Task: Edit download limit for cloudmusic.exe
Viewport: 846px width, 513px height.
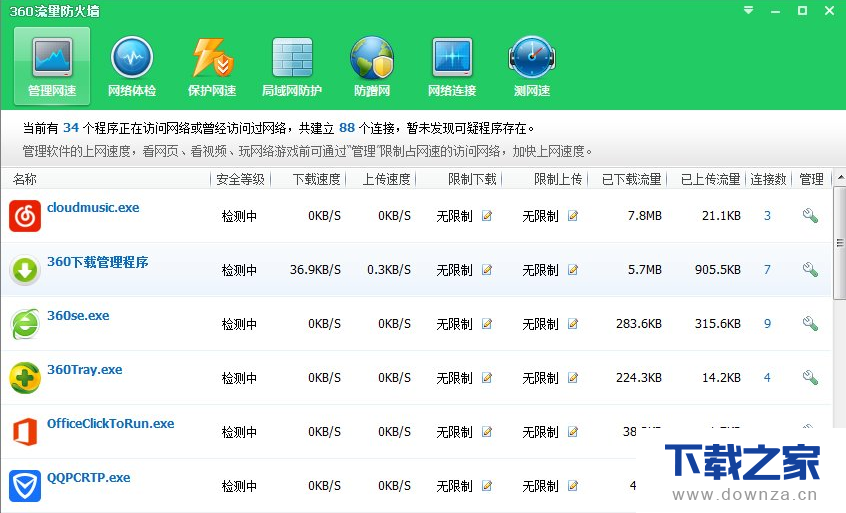Action: [487, 216]
